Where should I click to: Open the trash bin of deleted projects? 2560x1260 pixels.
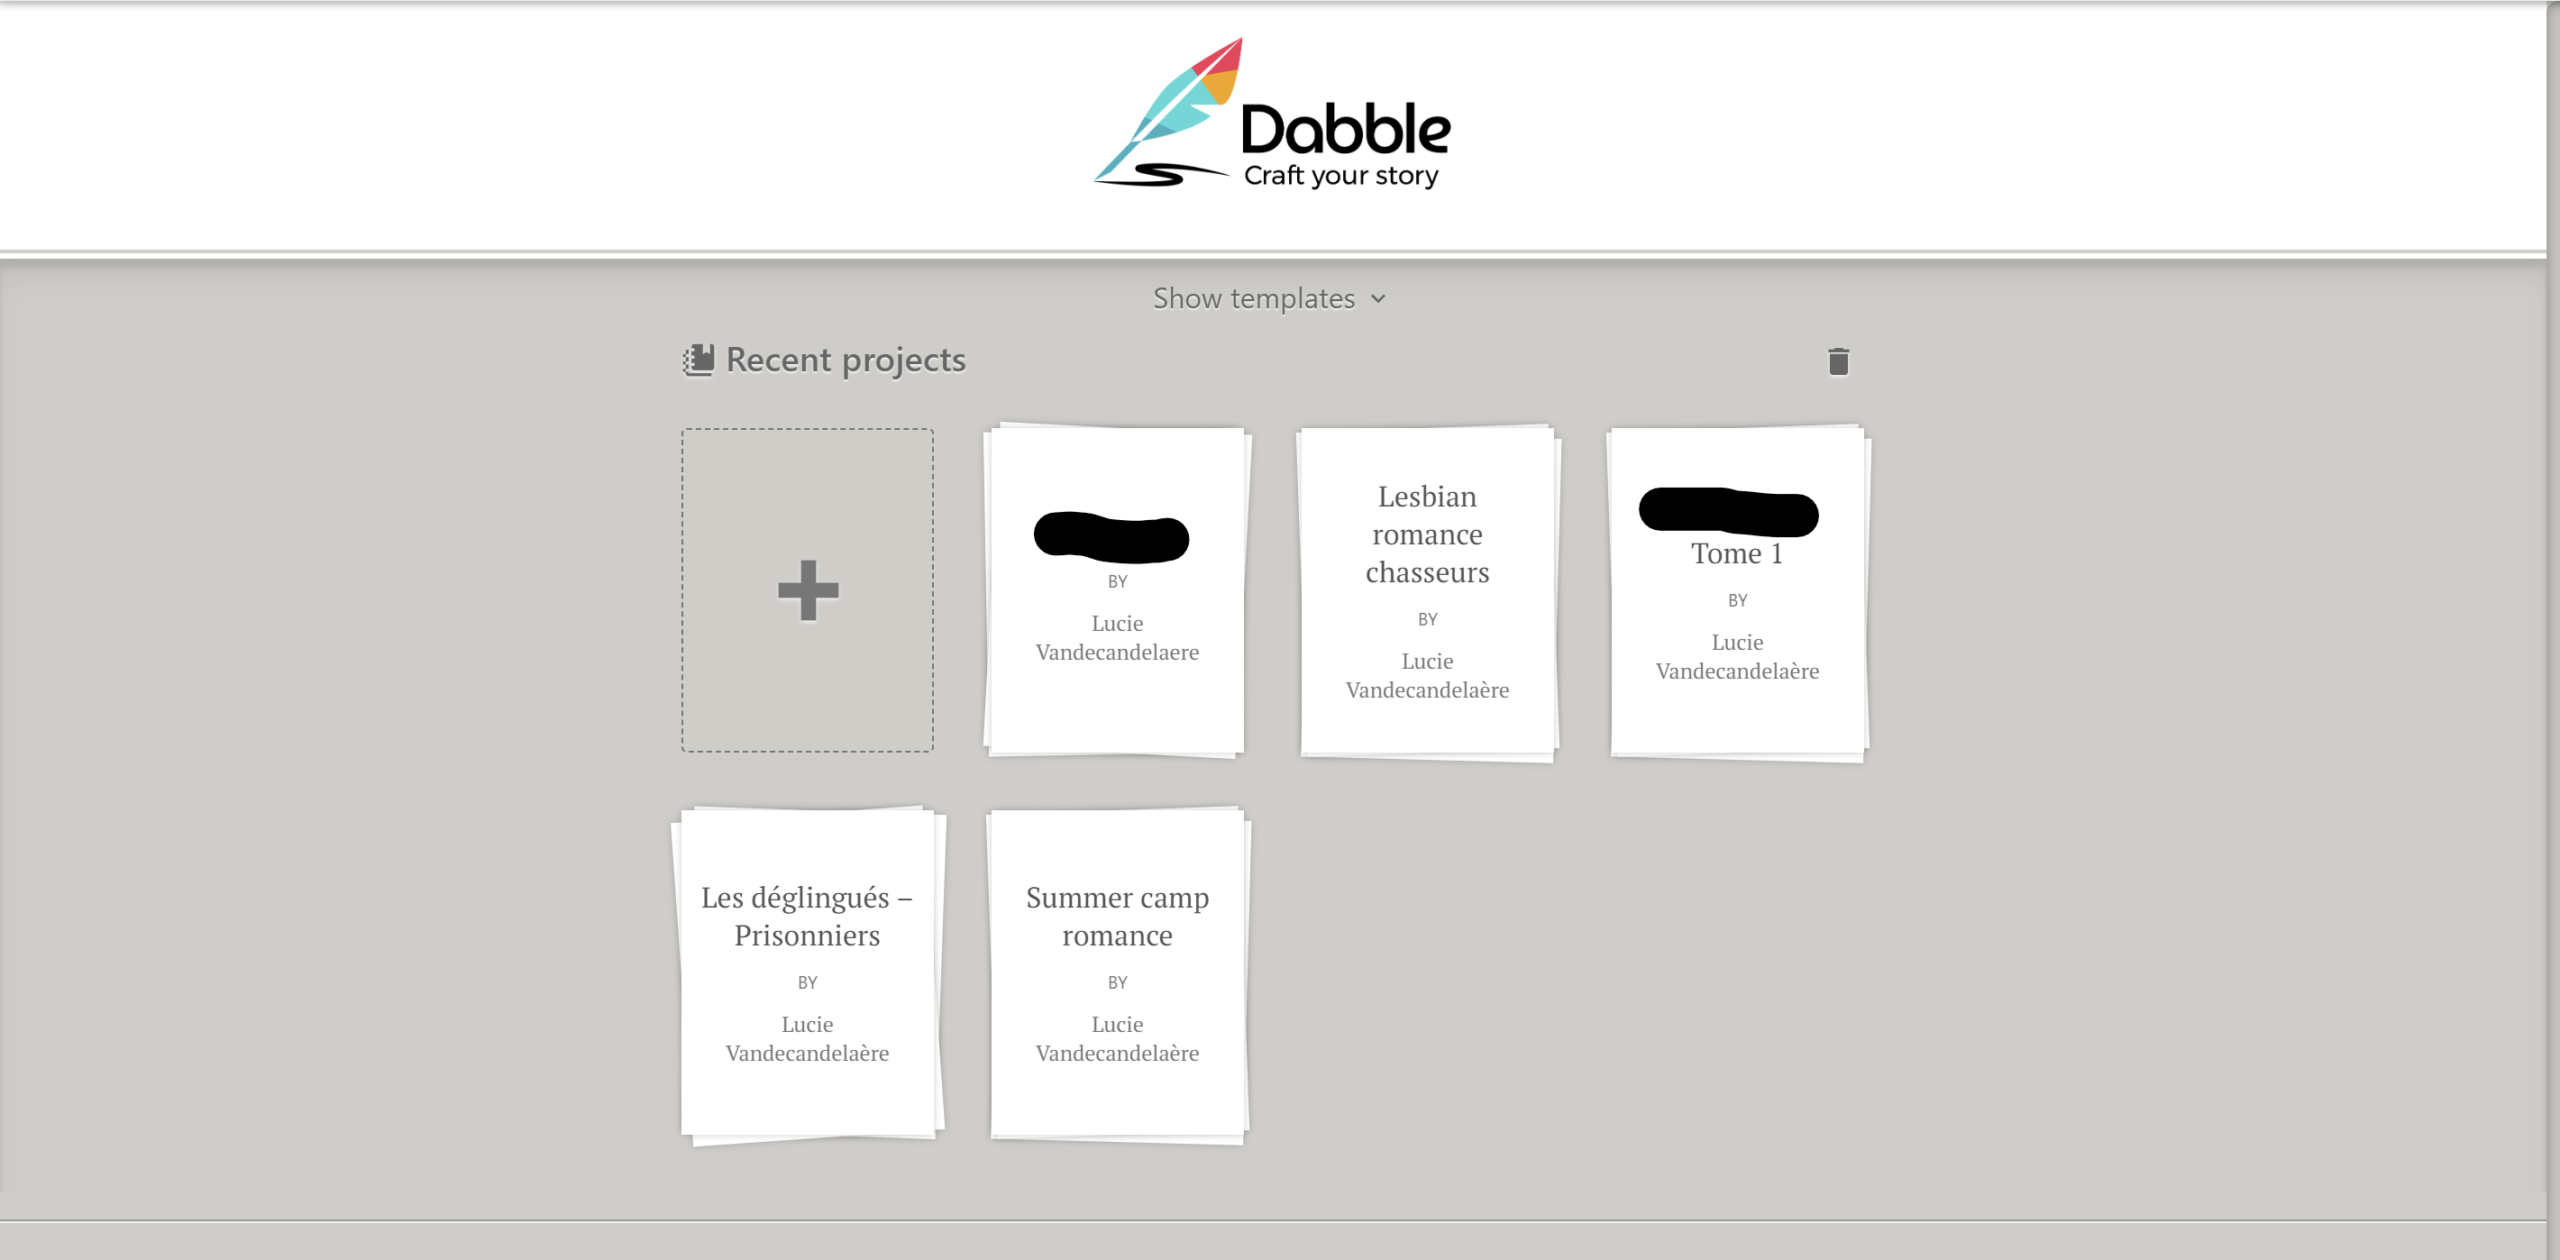tap(1838, 361)
